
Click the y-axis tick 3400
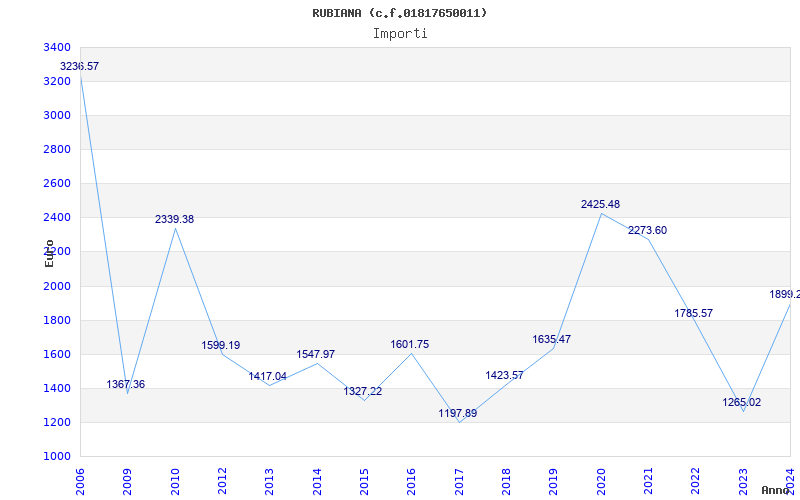[57, 47]
